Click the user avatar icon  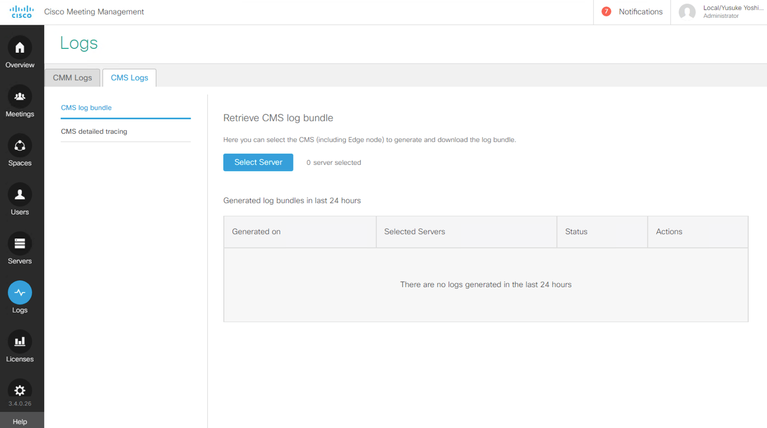(687, 12)
